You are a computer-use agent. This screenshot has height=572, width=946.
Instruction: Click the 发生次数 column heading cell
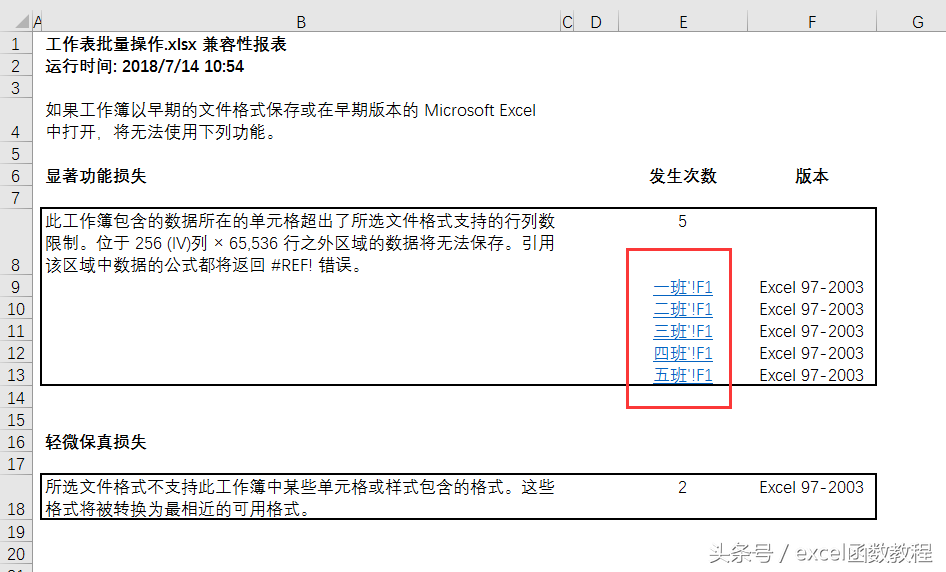[x=683, y=176]
